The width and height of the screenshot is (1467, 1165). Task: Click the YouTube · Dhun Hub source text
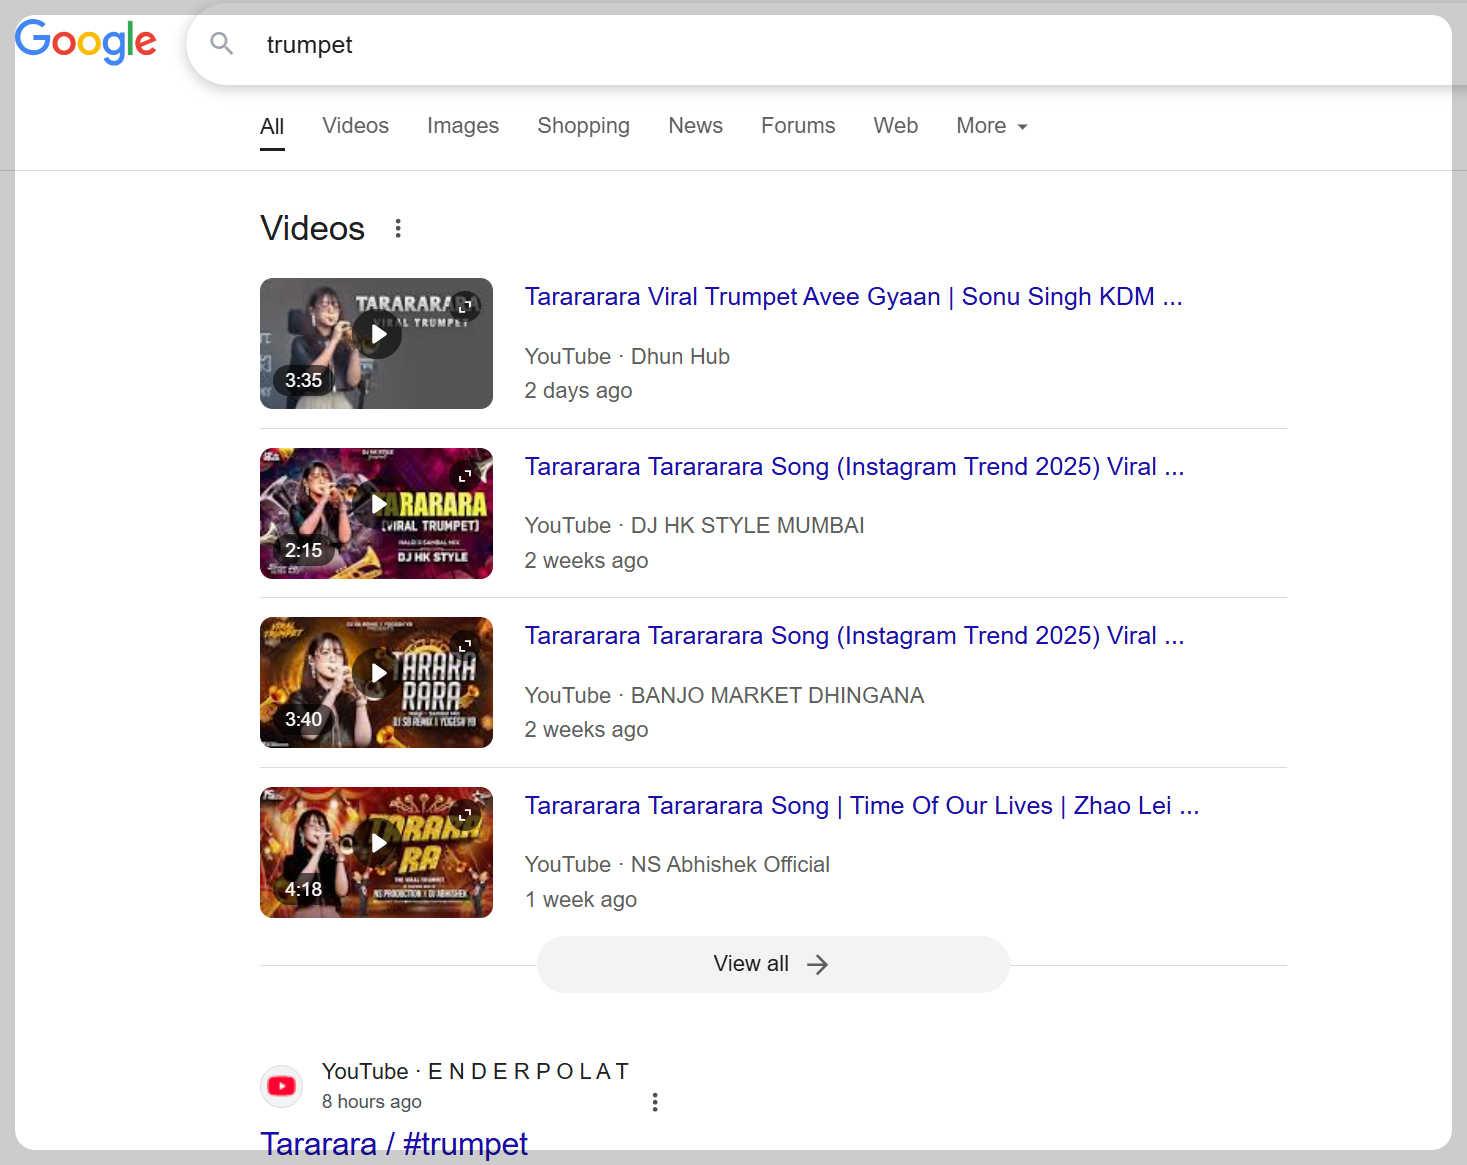627,356
